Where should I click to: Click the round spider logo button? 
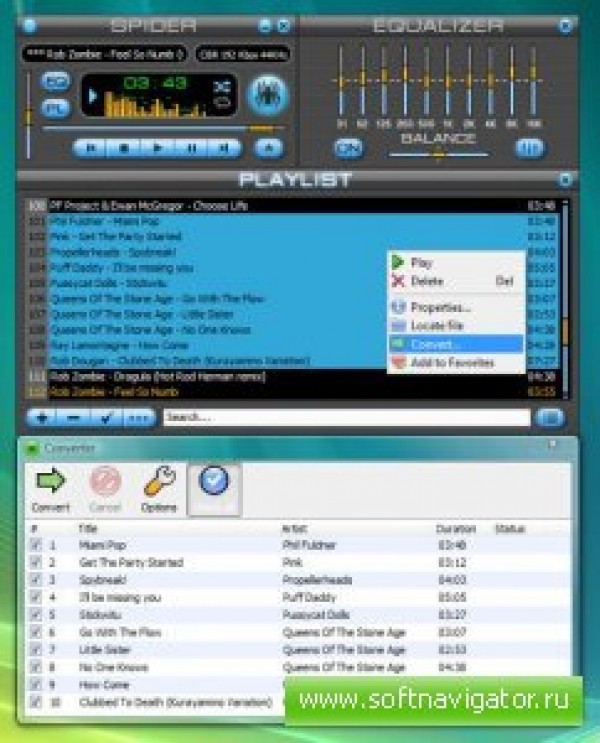pyautogui.click(x=268, y=95)
